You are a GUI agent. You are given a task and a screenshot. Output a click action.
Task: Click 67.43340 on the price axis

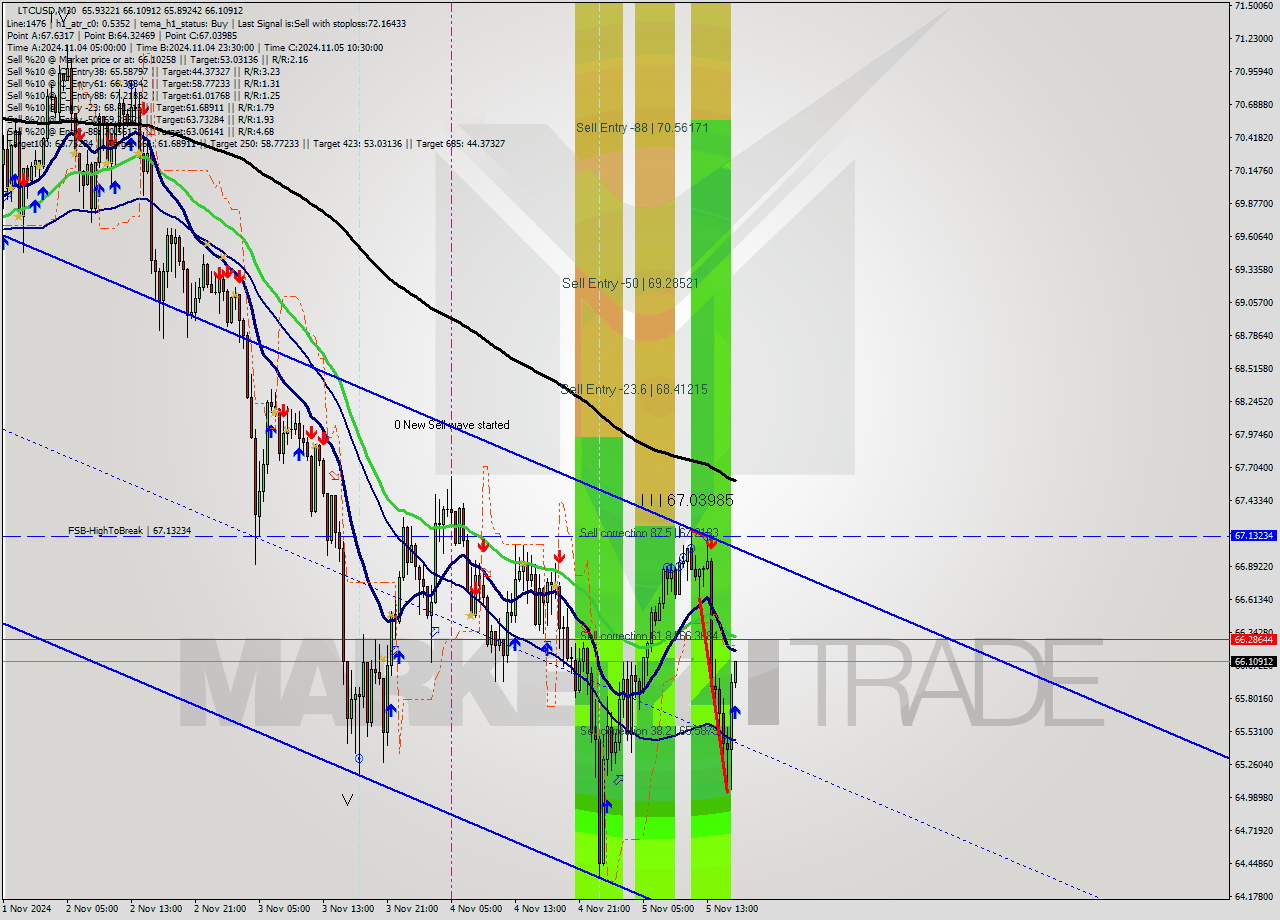pos(1253,500)
